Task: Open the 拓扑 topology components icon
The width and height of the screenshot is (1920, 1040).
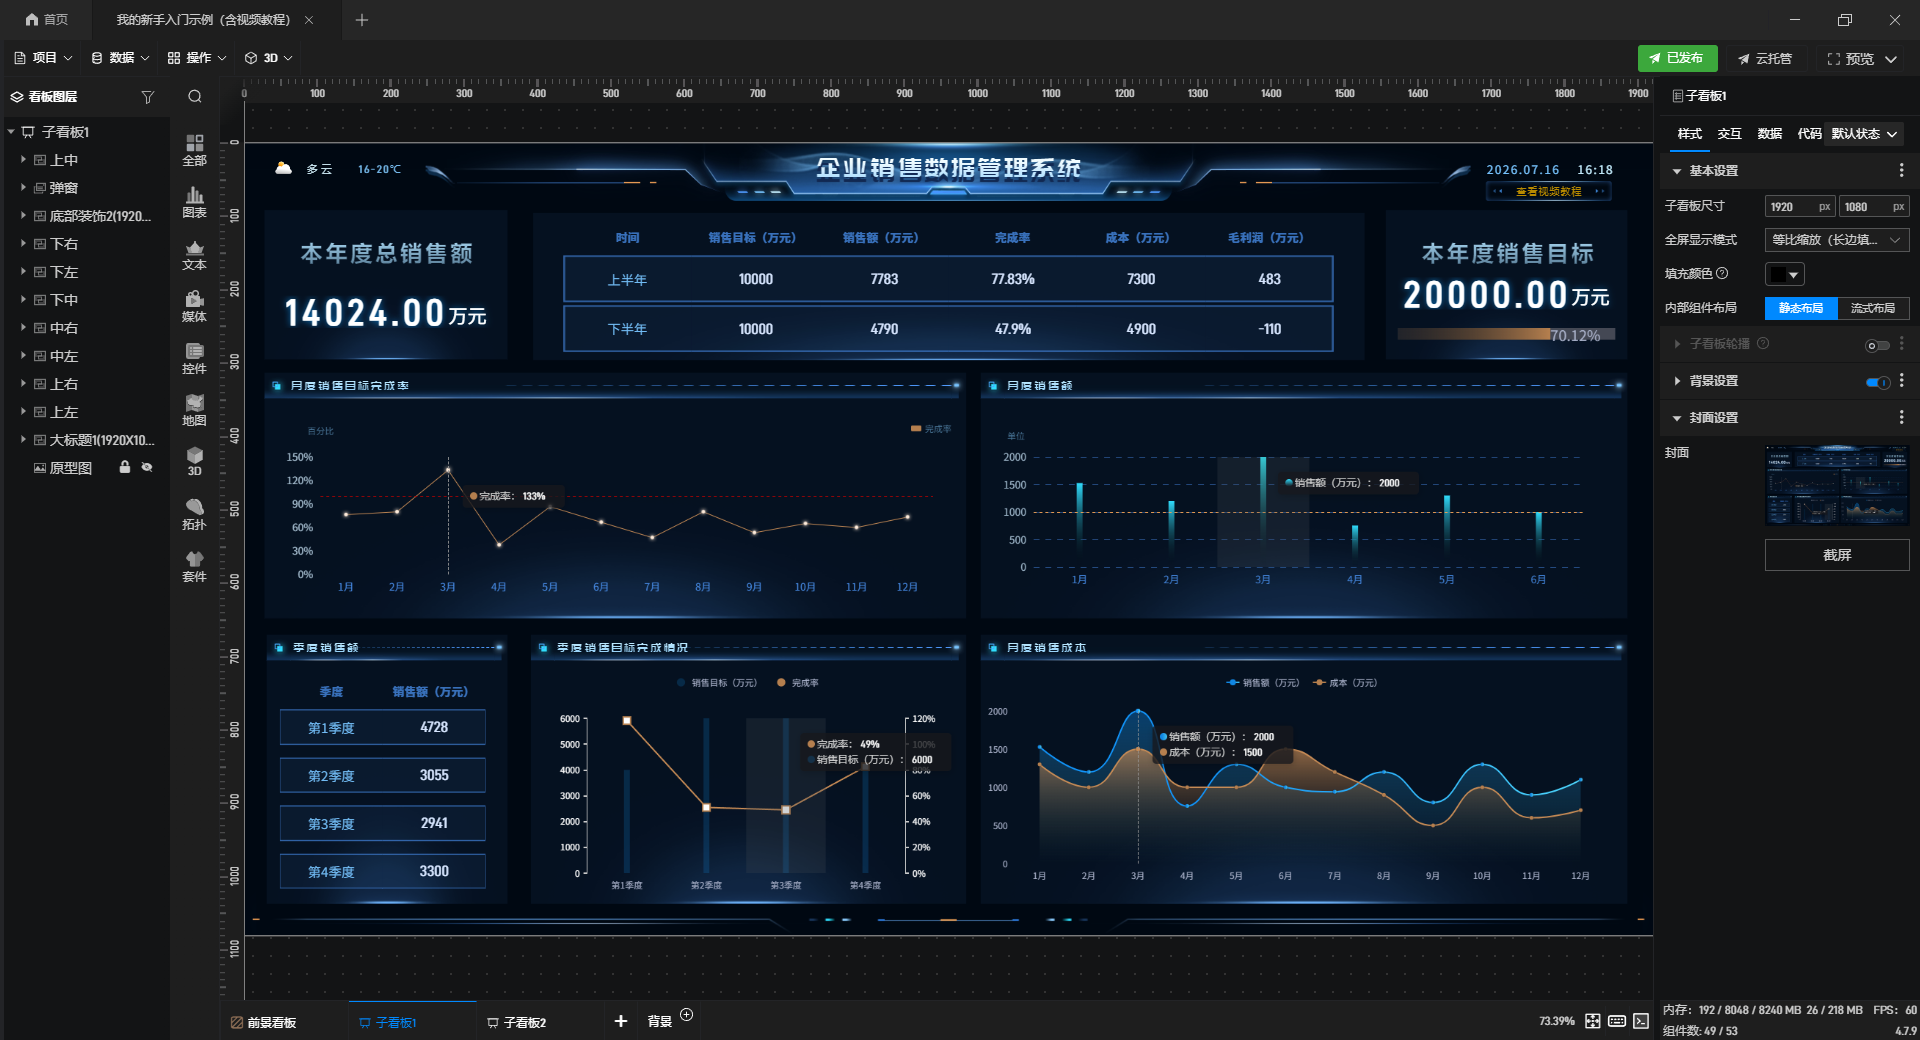Action: (194, 514)
